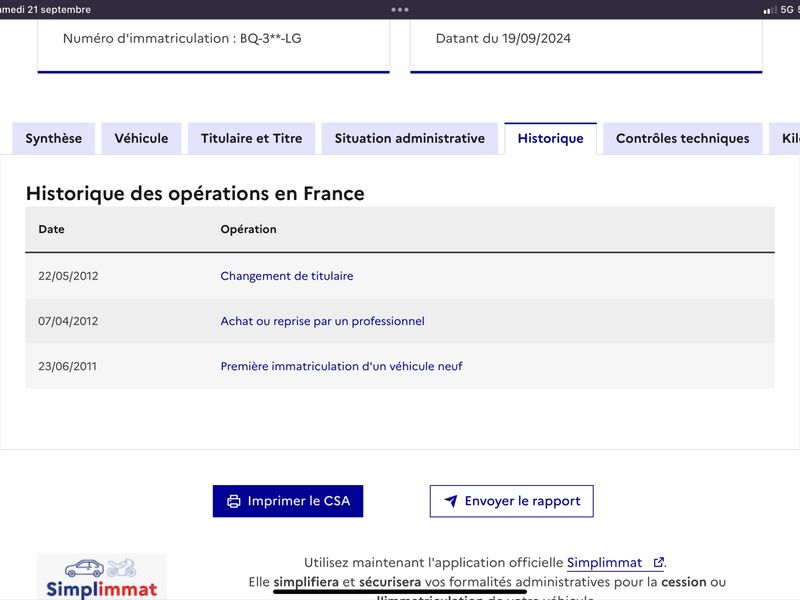
Task: Select the date 07/04/2012
Action: point(68,321)
